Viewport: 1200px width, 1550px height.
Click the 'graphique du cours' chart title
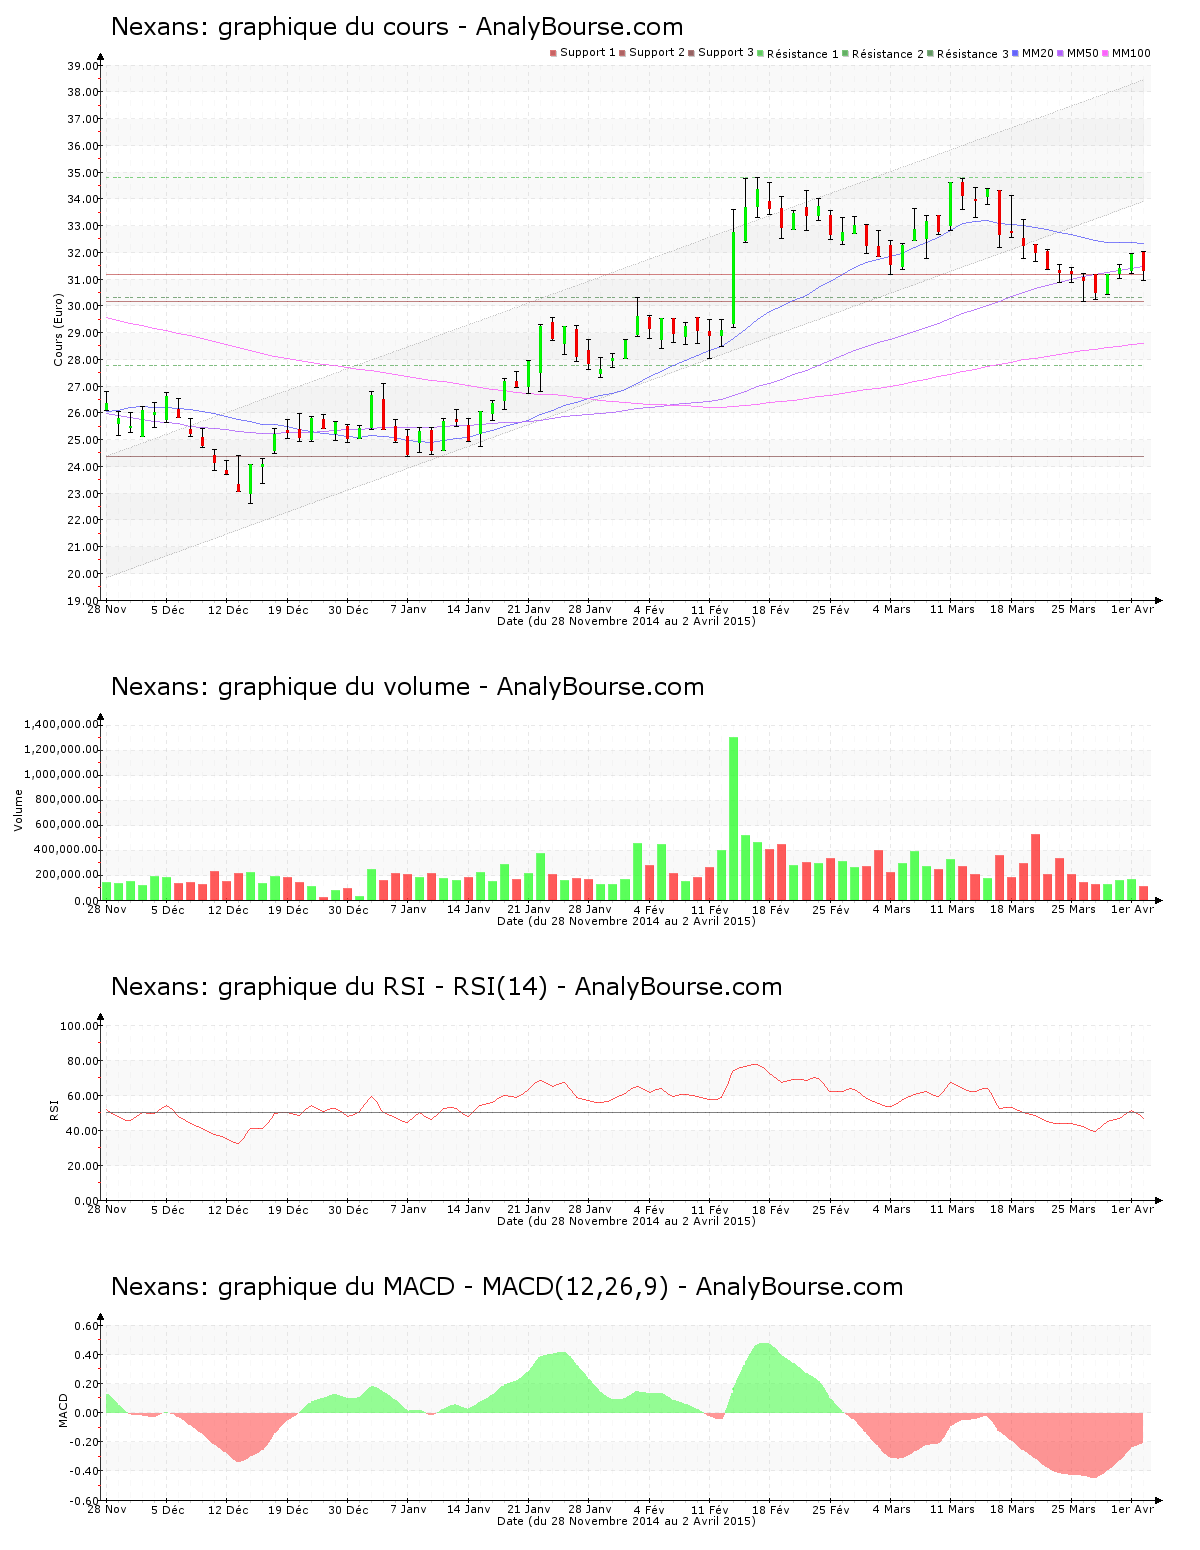click(x=397, y=27)
